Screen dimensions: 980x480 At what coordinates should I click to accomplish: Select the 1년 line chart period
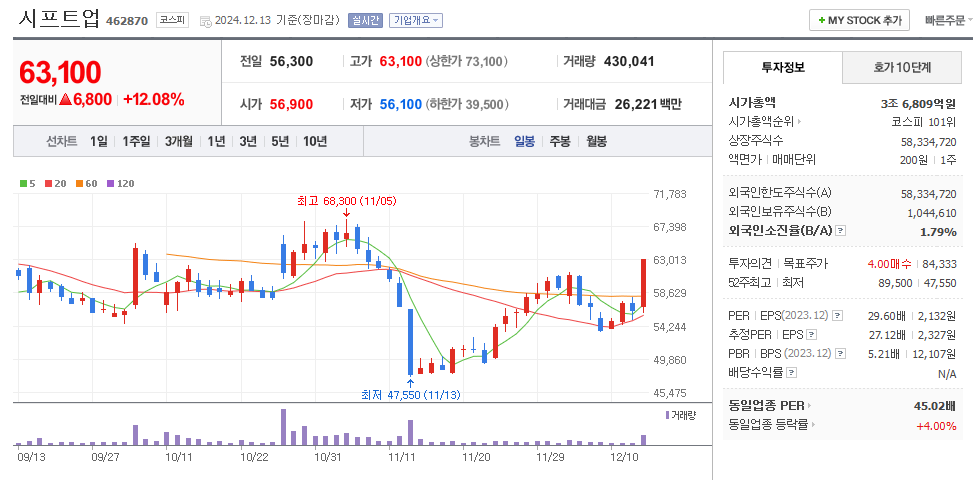click(216, 141)
